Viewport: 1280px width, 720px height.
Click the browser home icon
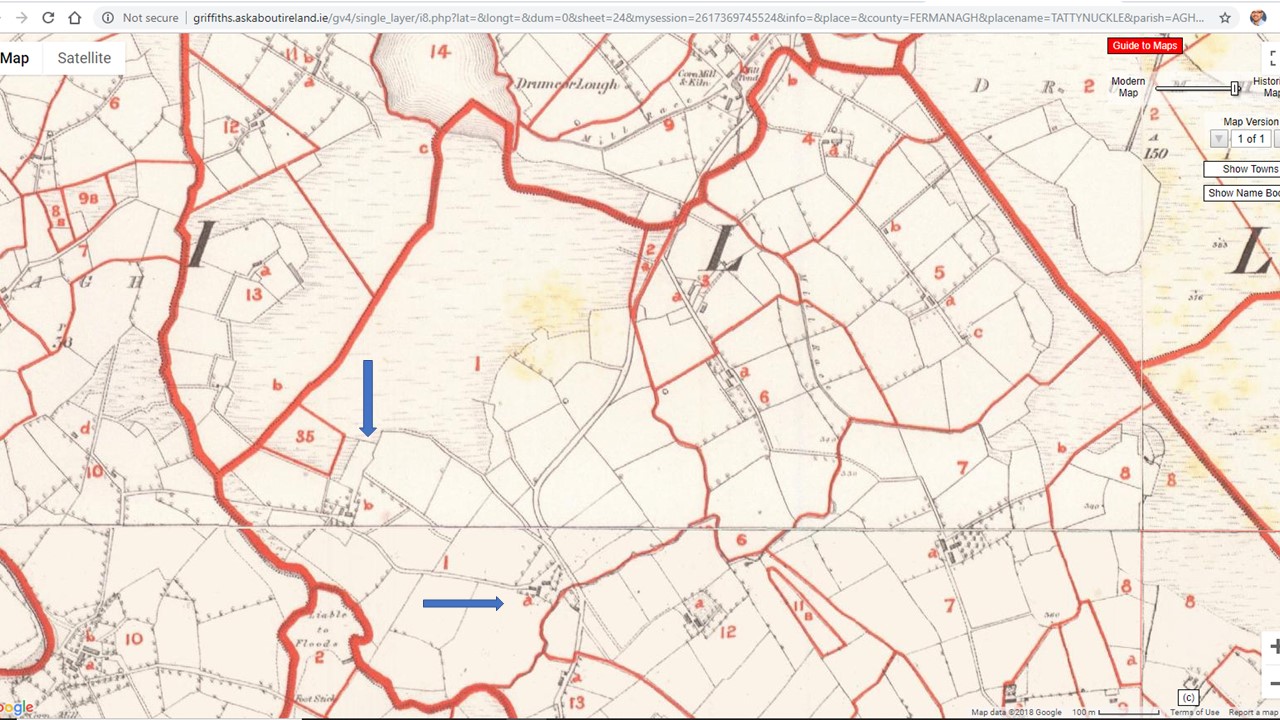click(x=75, y=17)
